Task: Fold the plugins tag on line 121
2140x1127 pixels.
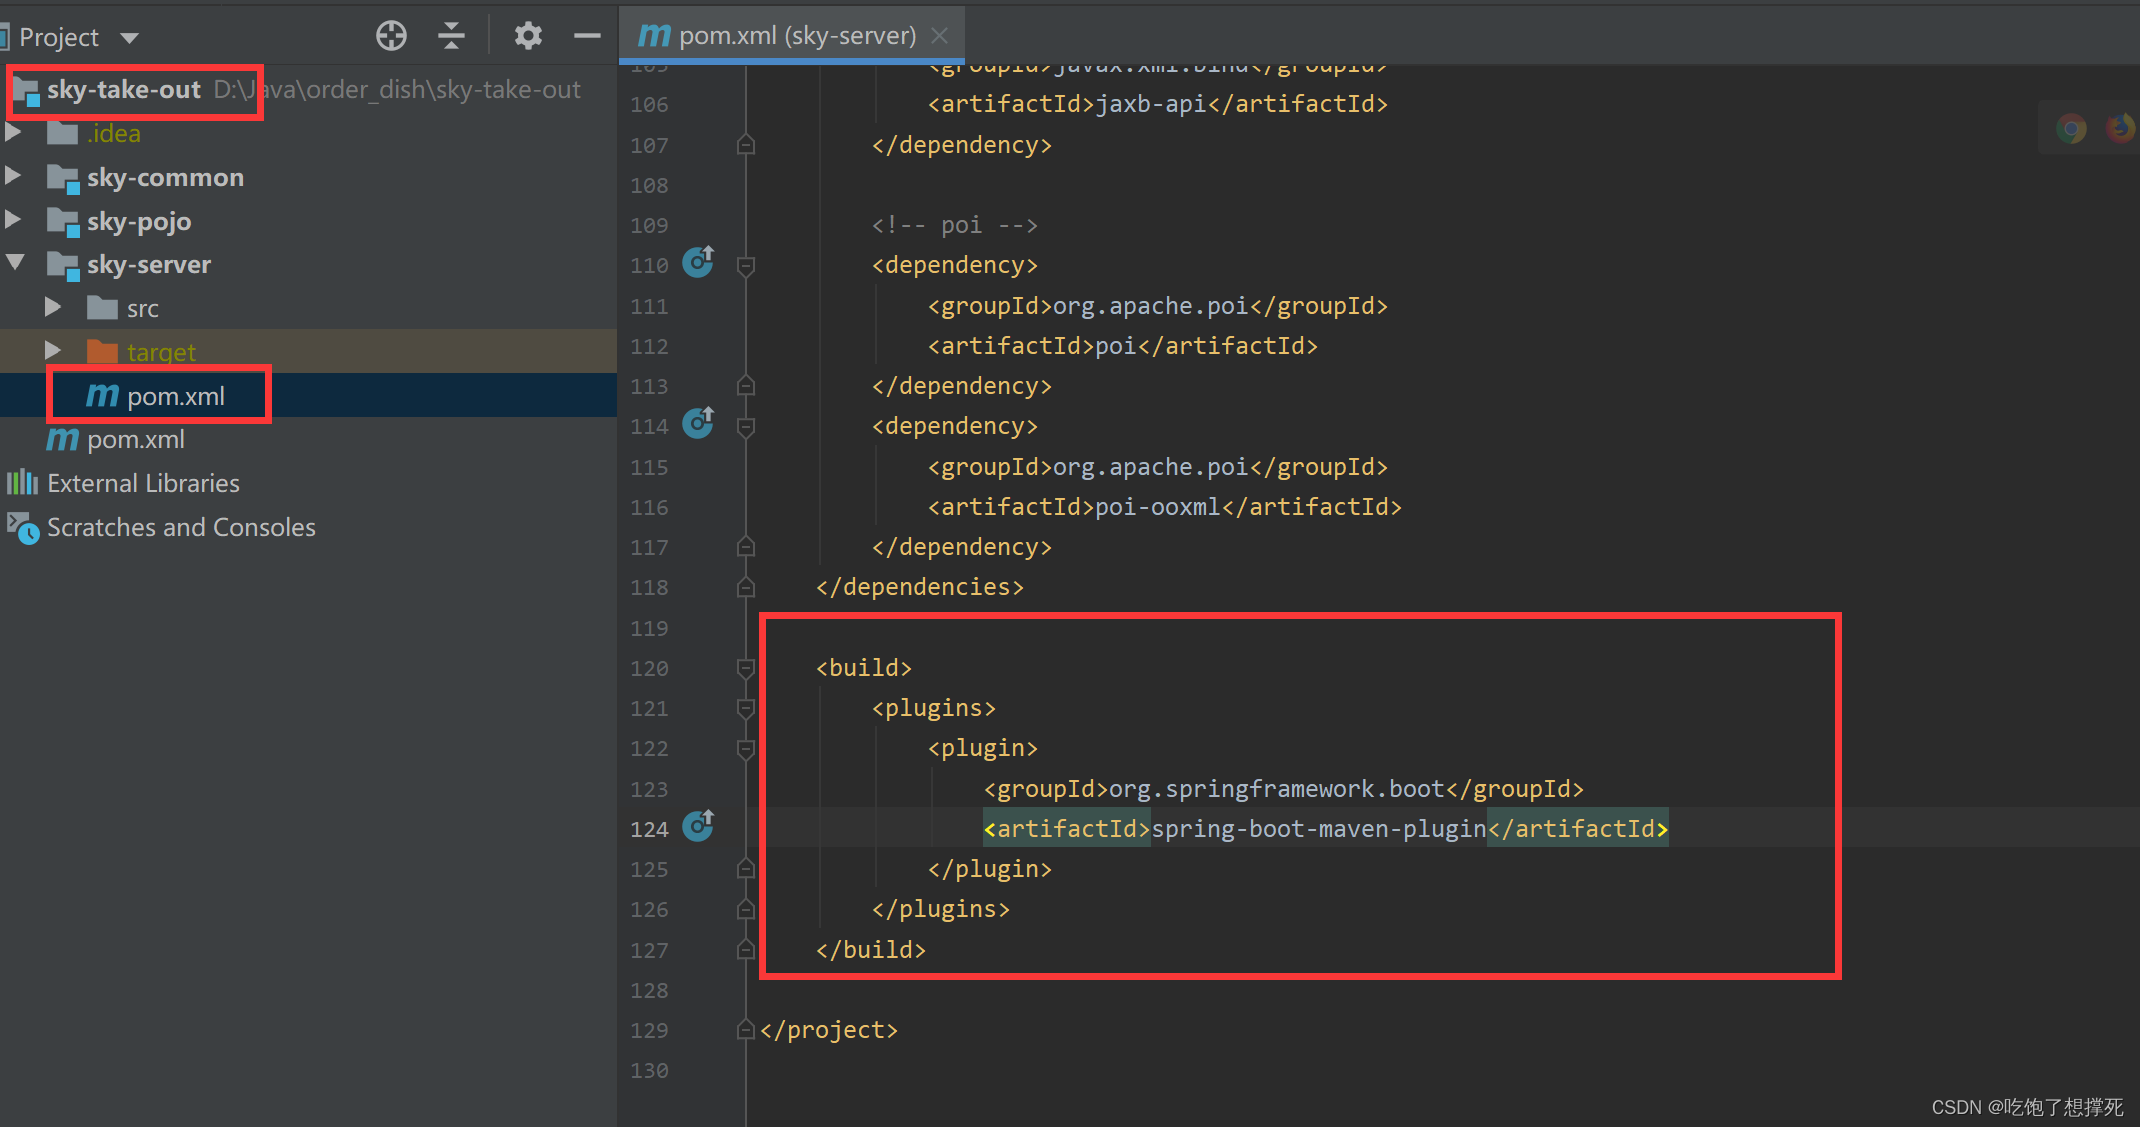Action: click(745, 708)
